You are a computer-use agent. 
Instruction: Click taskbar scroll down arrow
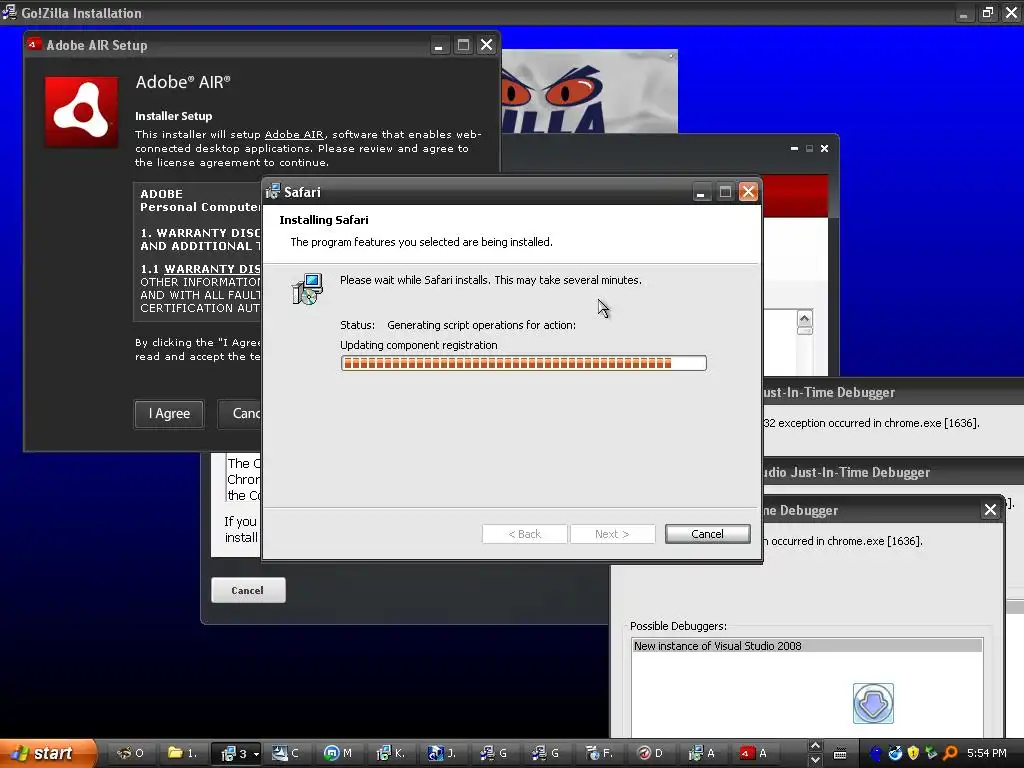(x=815, y=760)
